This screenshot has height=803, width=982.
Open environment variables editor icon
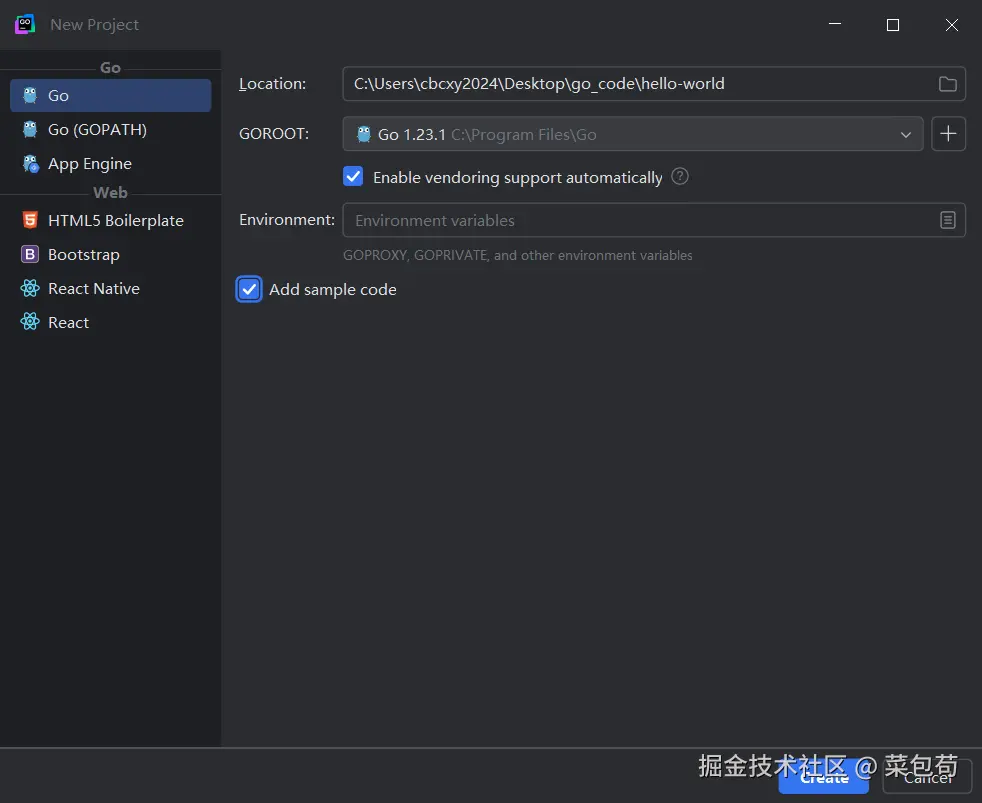point(948,220)
